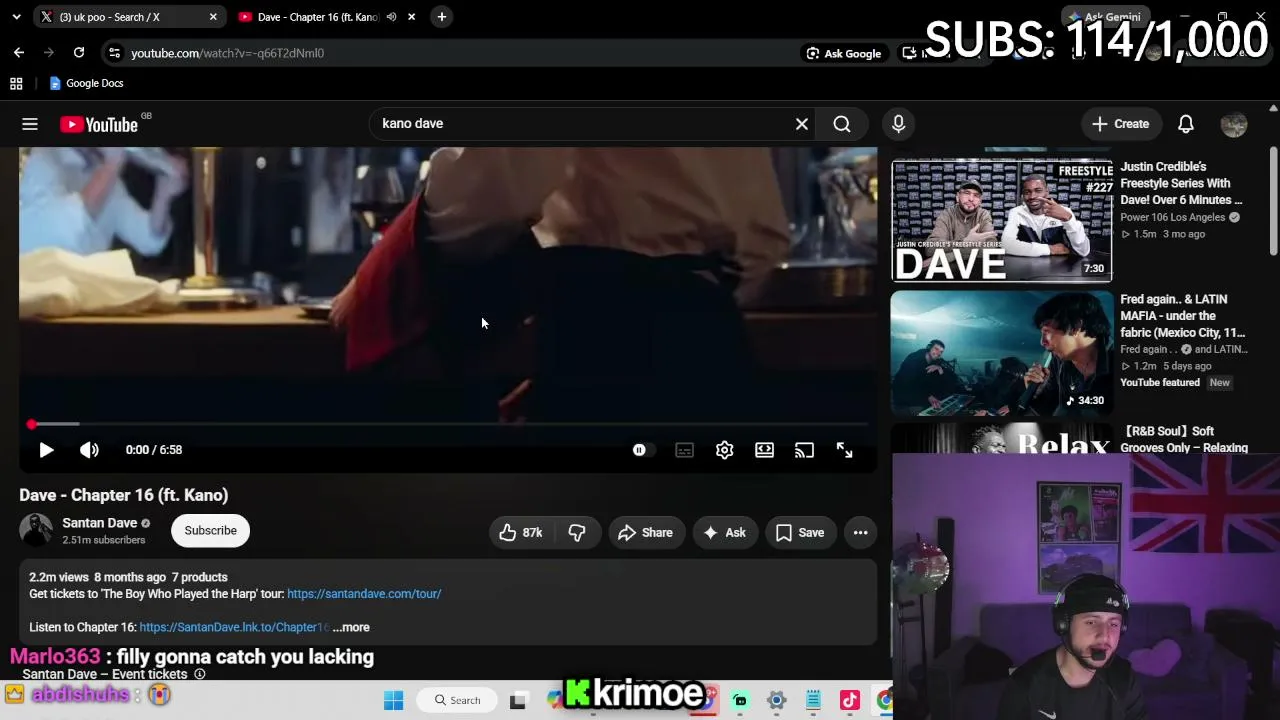Dislike the video with thumbs down

coord(577,533)
